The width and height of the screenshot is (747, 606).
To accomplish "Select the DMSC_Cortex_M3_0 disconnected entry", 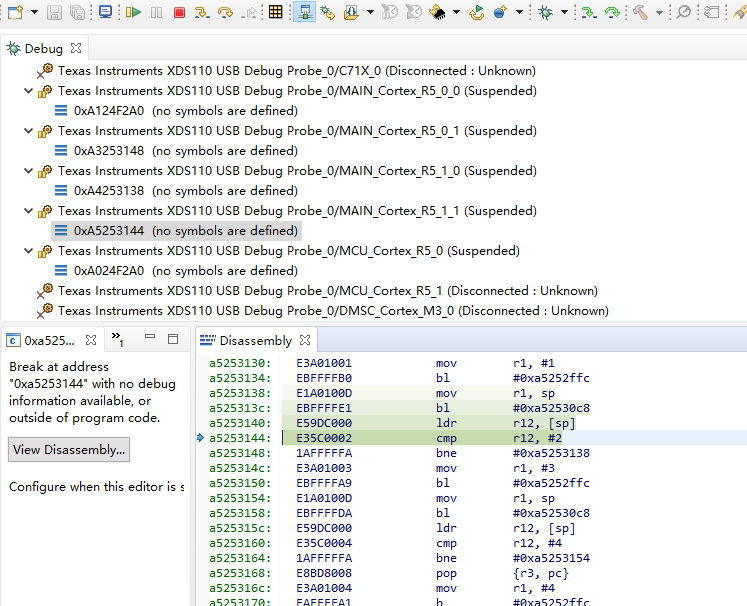I will [x=323, y=311].
